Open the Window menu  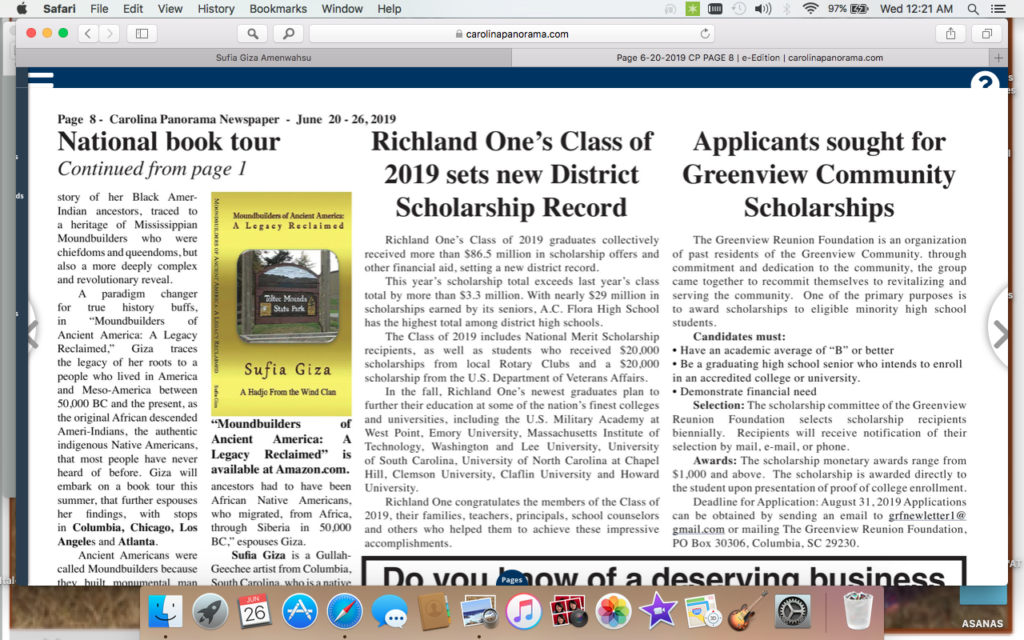pyautogui.click(x=342, y=9)
